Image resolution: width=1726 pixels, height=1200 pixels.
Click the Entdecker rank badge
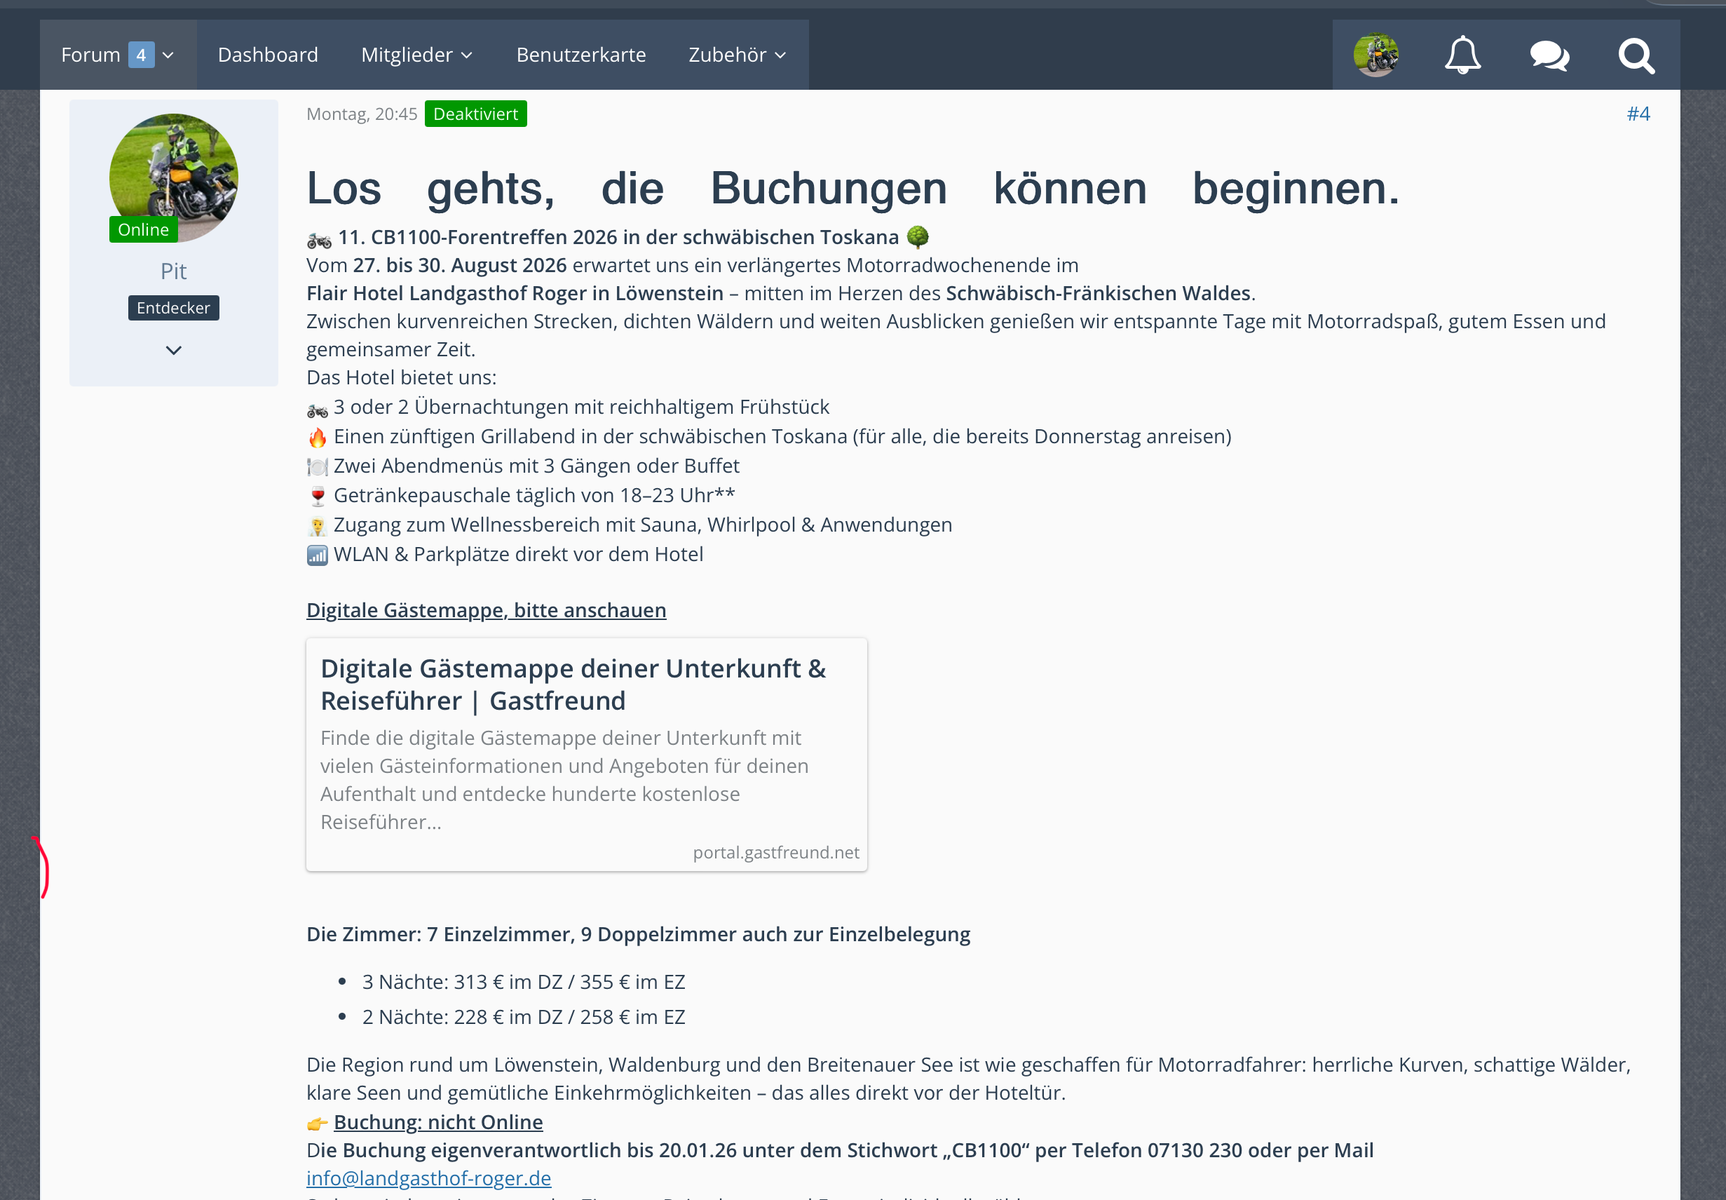point(174,308)
